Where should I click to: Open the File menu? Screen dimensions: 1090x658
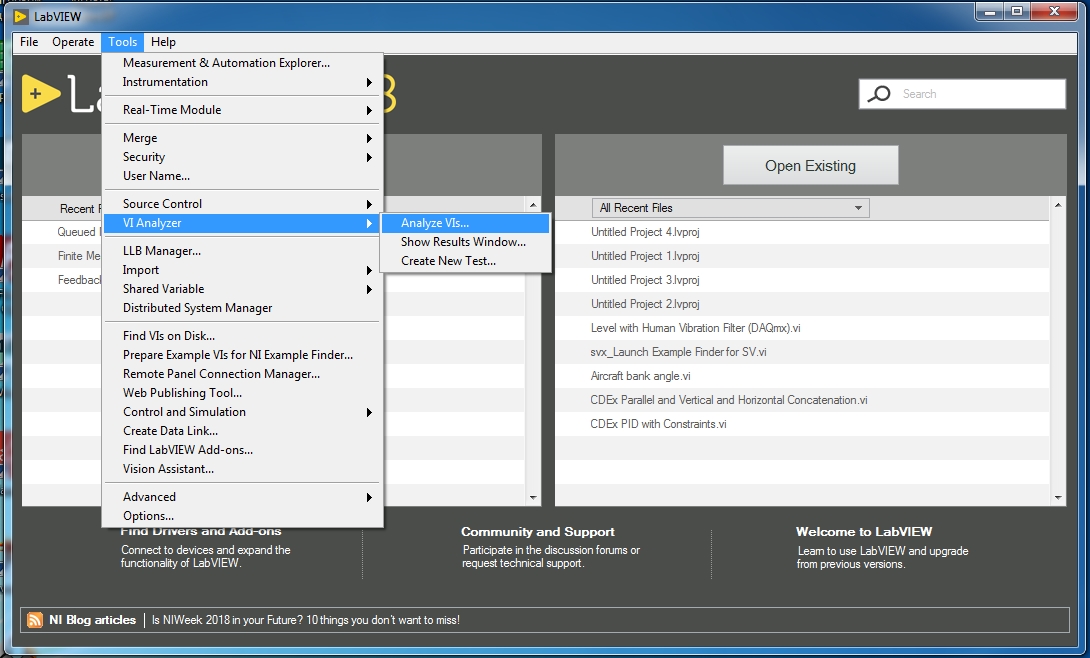tap(29, 42)
